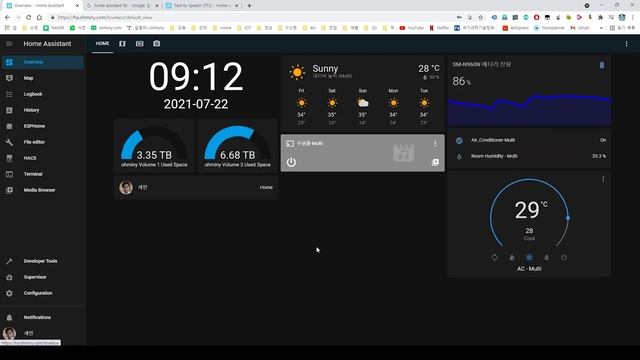Click the Room Humidity water drop icon

459,156
